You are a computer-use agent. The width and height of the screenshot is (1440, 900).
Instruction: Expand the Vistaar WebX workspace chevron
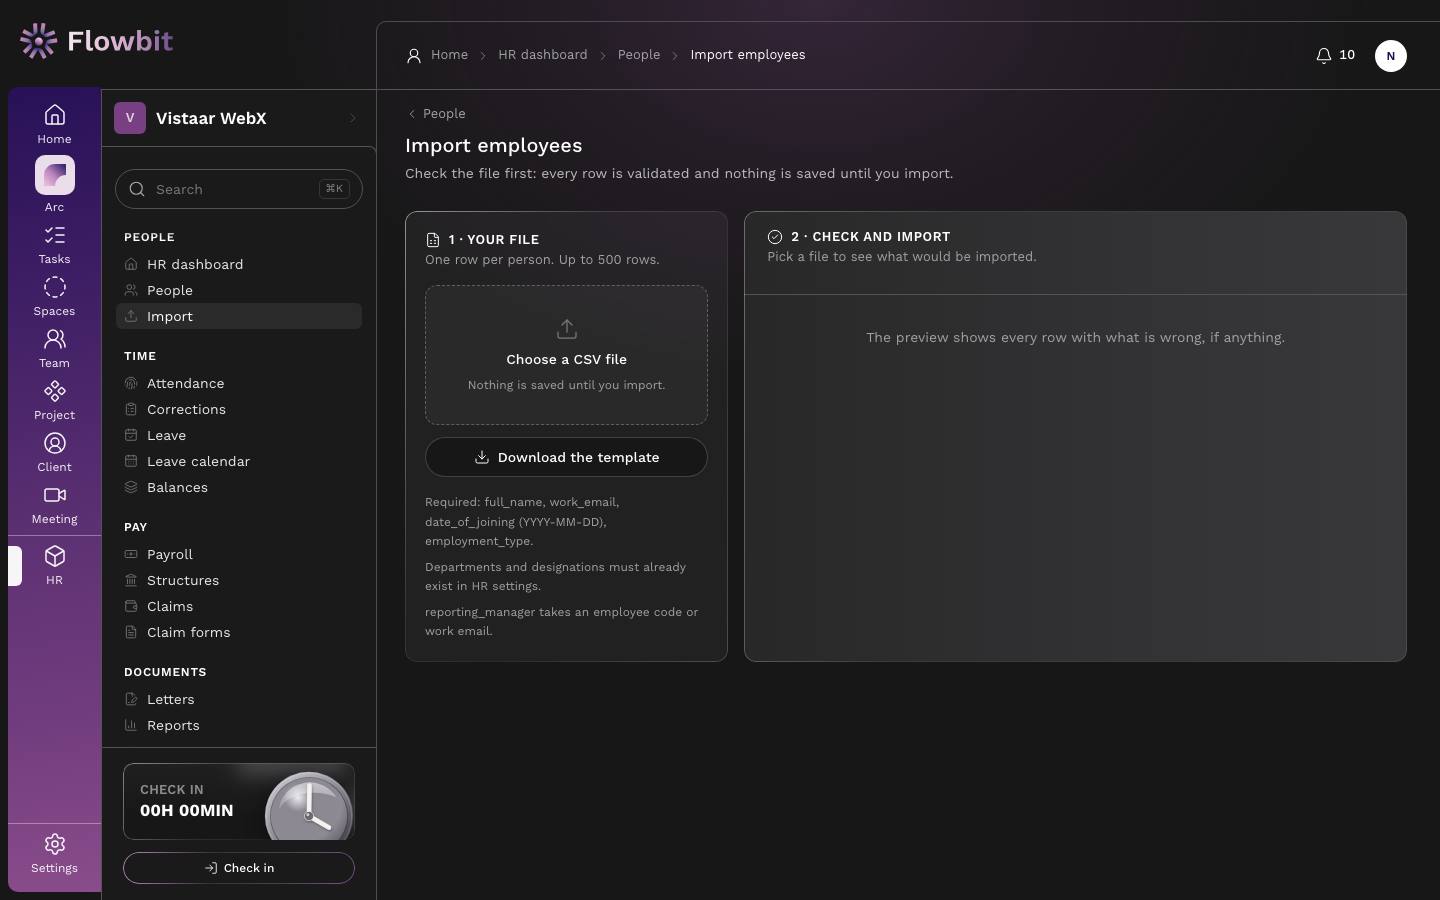click(352, 118)
